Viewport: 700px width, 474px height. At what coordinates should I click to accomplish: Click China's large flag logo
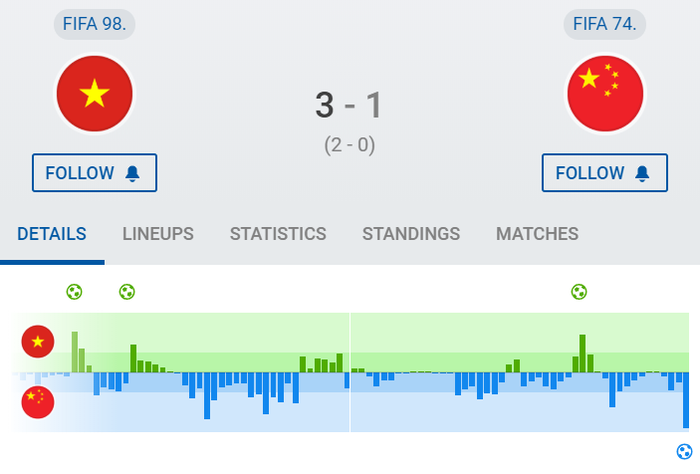605,94
